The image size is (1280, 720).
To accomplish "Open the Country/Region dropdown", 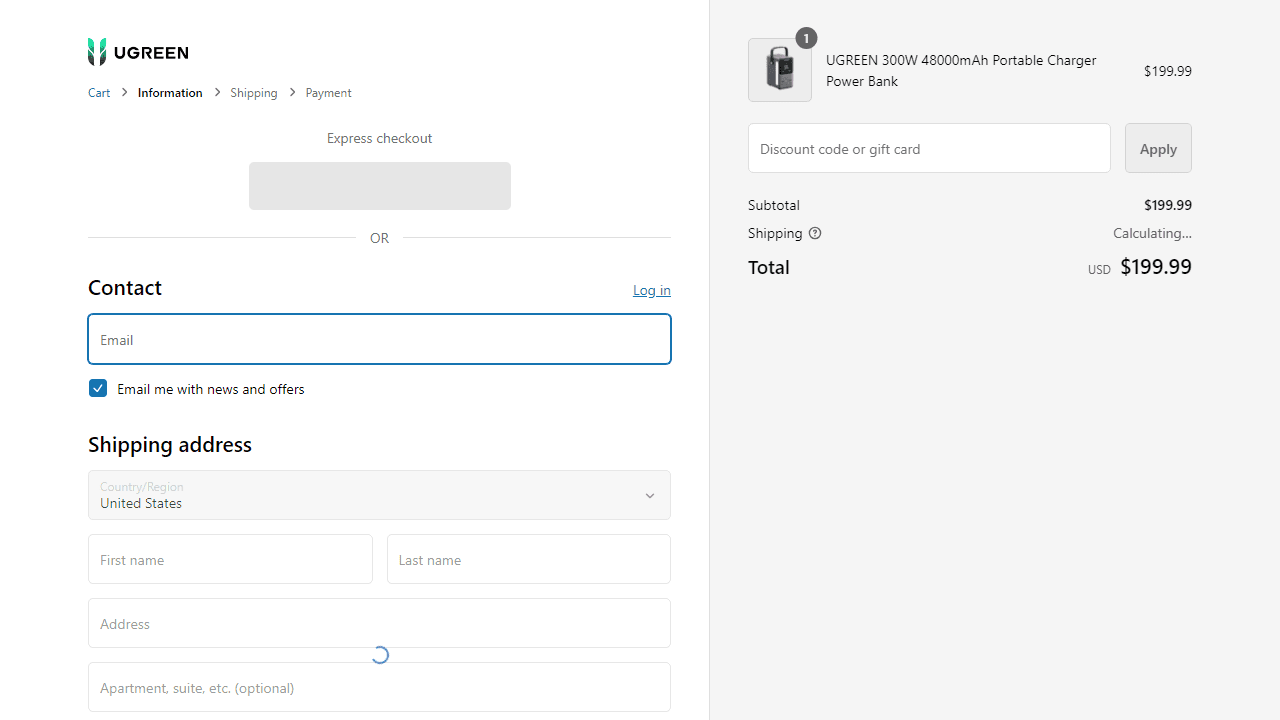I will (379, 495).
